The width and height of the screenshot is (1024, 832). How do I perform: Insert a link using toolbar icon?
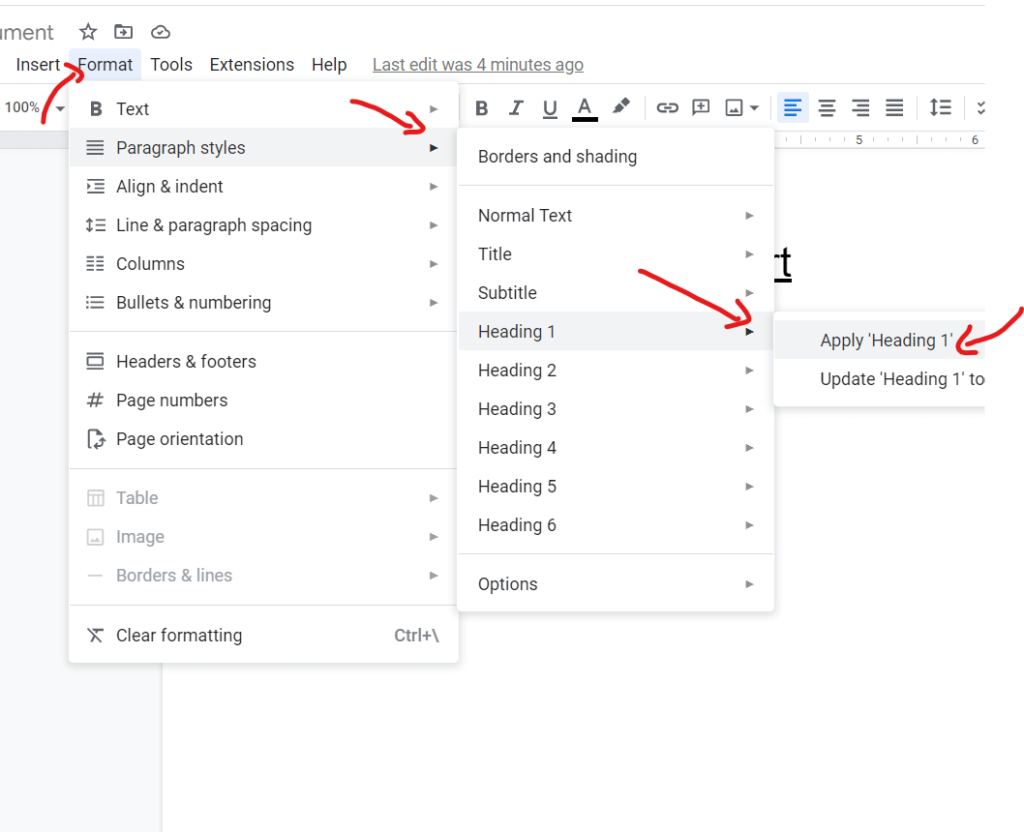coord(667,108)
